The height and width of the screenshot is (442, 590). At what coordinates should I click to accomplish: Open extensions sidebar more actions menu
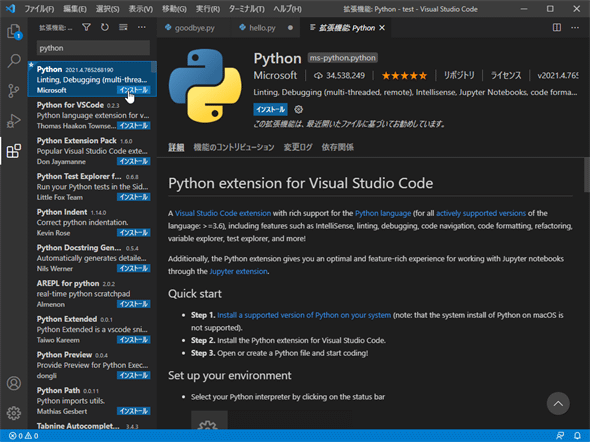coord(141,27)
